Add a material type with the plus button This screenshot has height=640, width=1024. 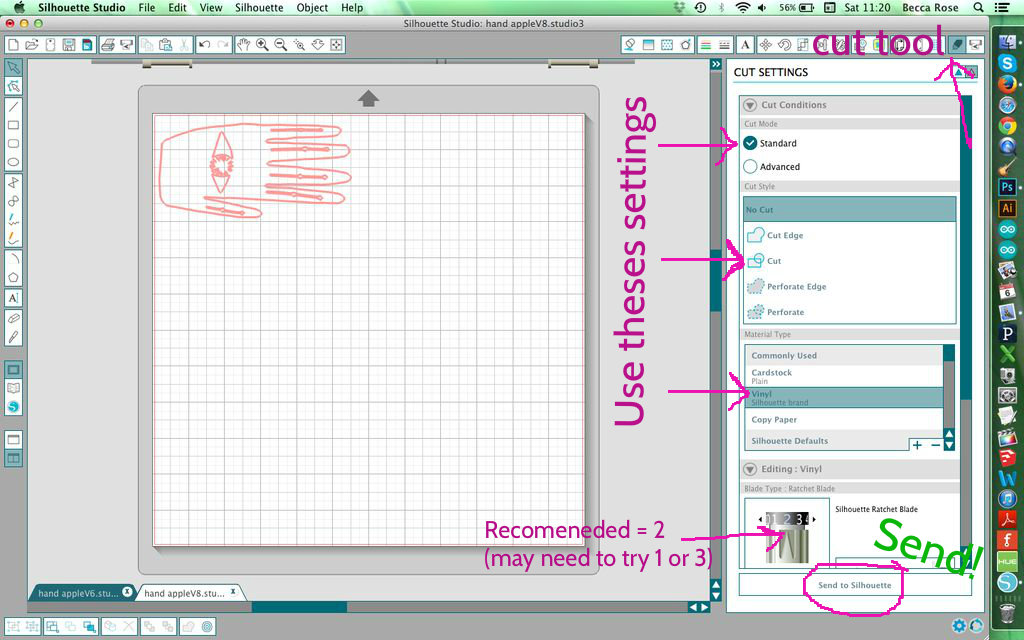pyautogui.click(x=917, y=445)
